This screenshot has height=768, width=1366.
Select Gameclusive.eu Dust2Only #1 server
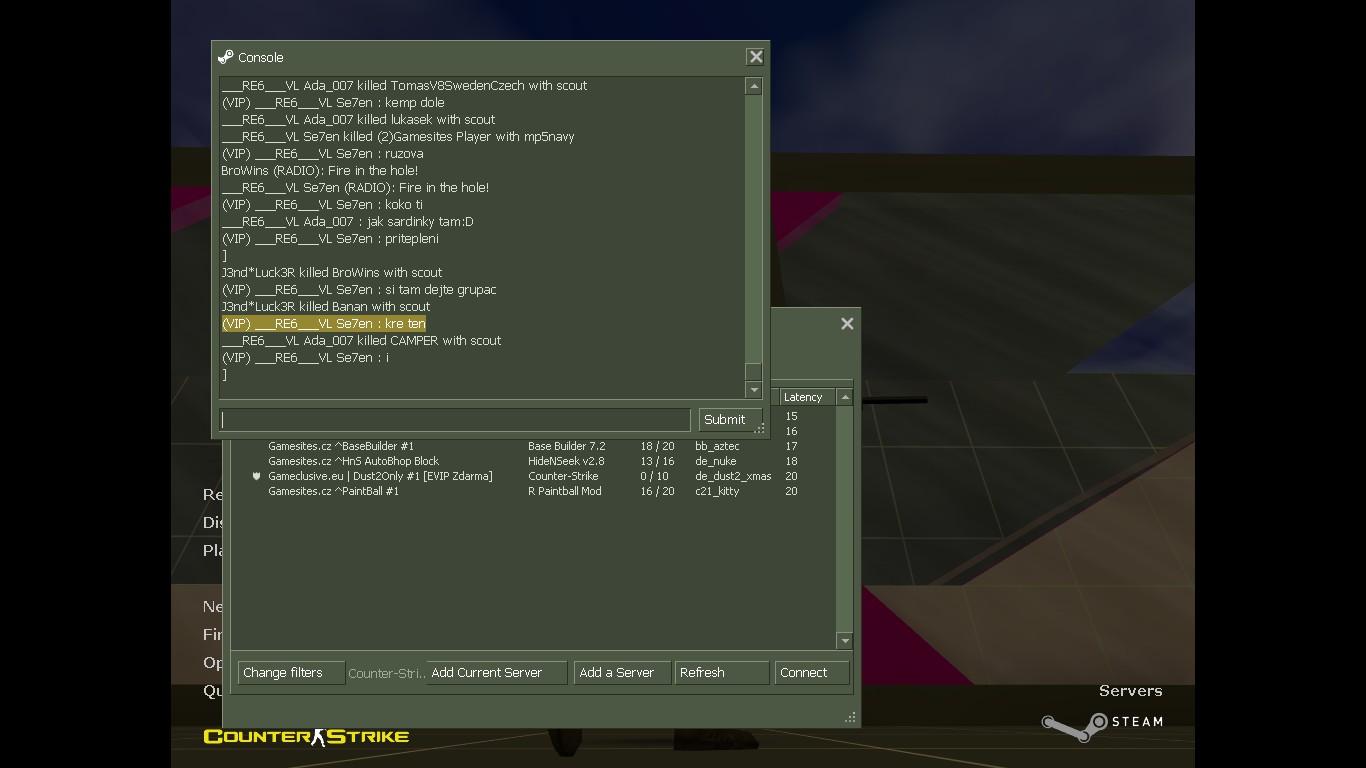[x=380, y=476]
